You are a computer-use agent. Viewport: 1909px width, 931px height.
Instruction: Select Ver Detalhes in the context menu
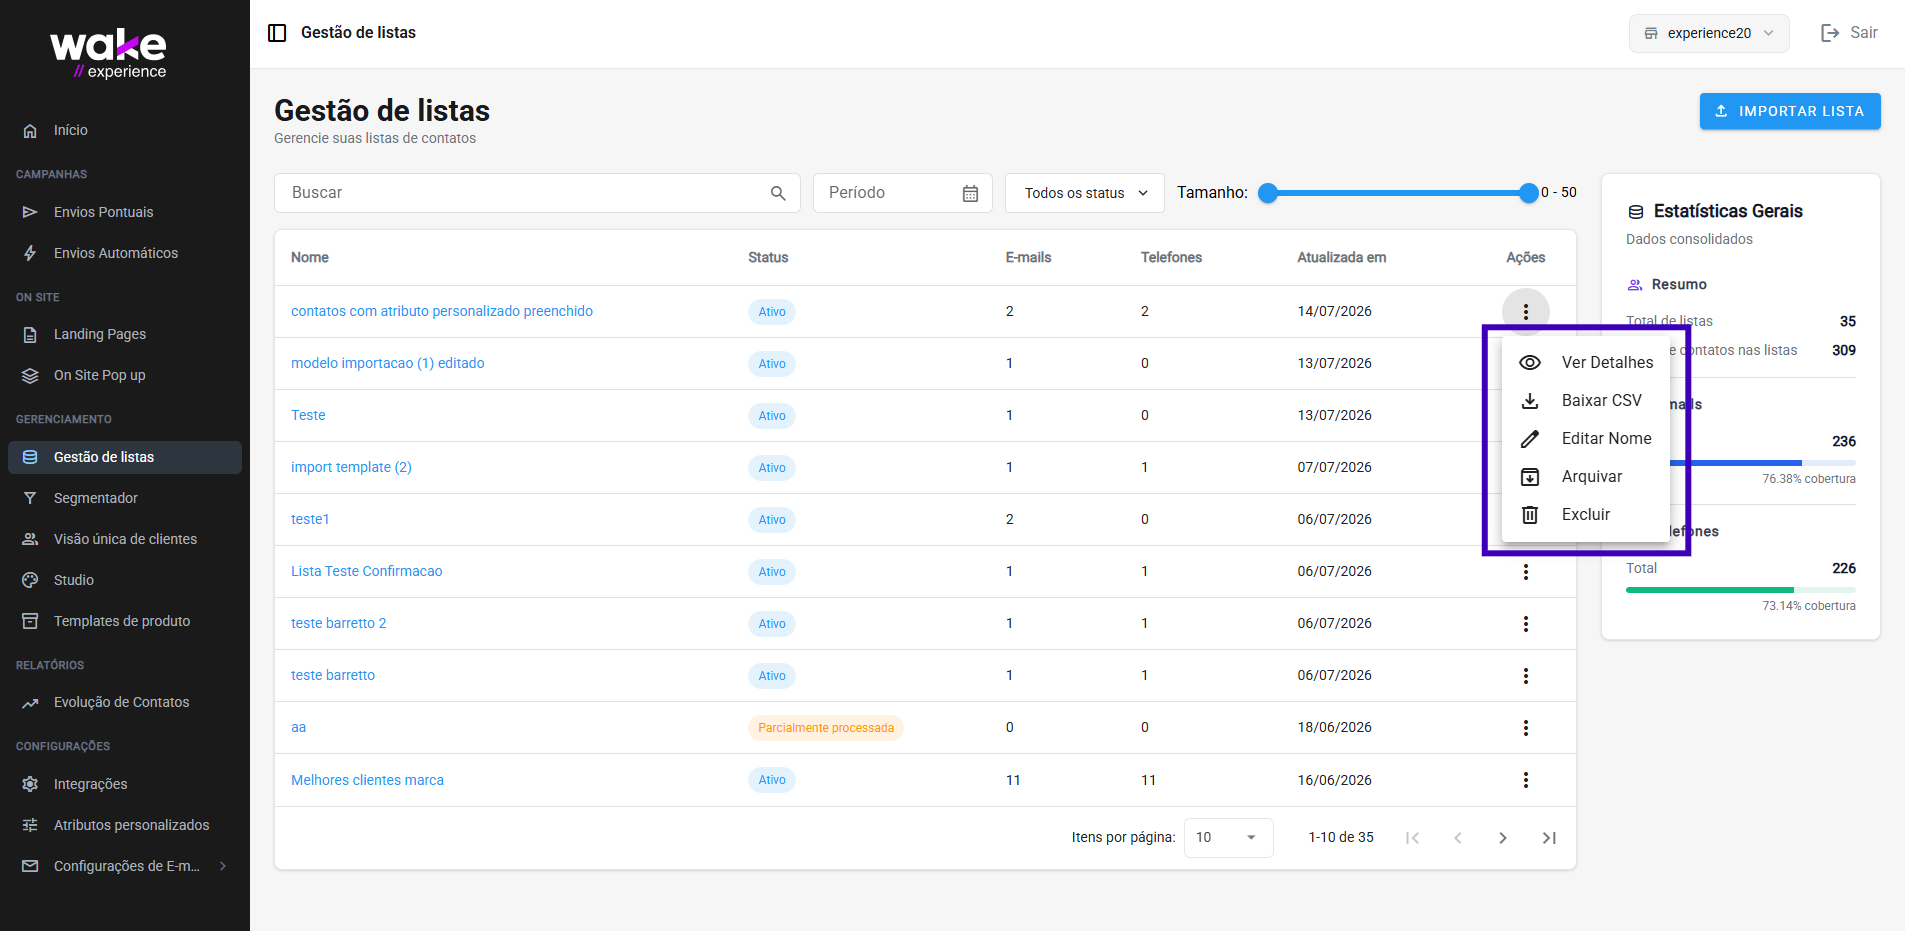click(x=1586, y=362)
